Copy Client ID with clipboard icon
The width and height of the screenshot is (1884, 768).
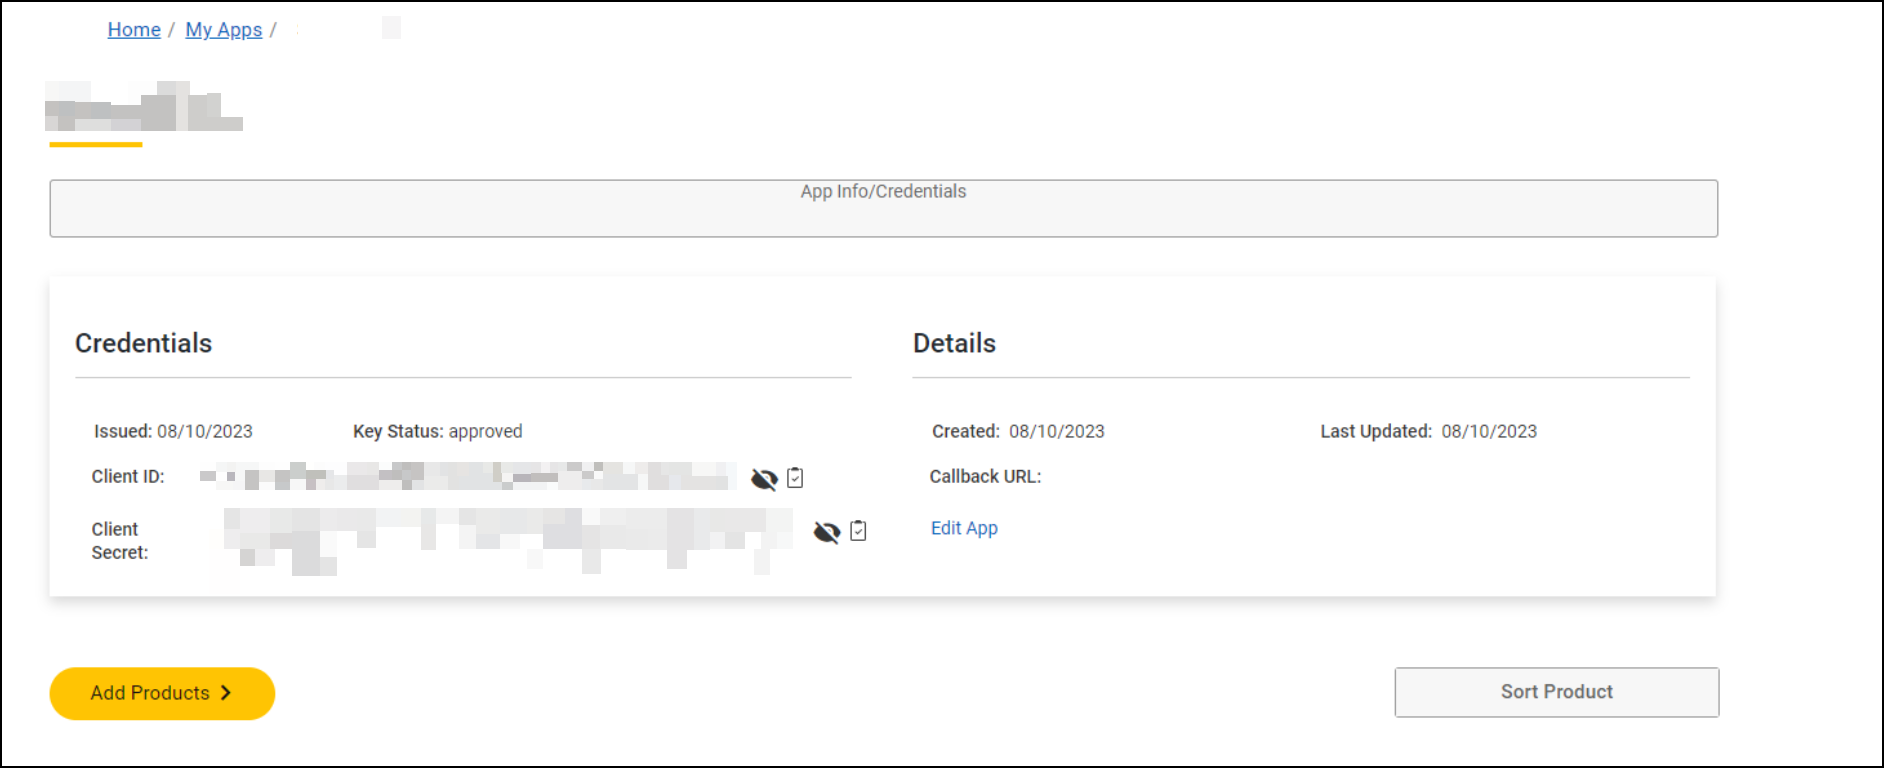(x=795, y=478)
